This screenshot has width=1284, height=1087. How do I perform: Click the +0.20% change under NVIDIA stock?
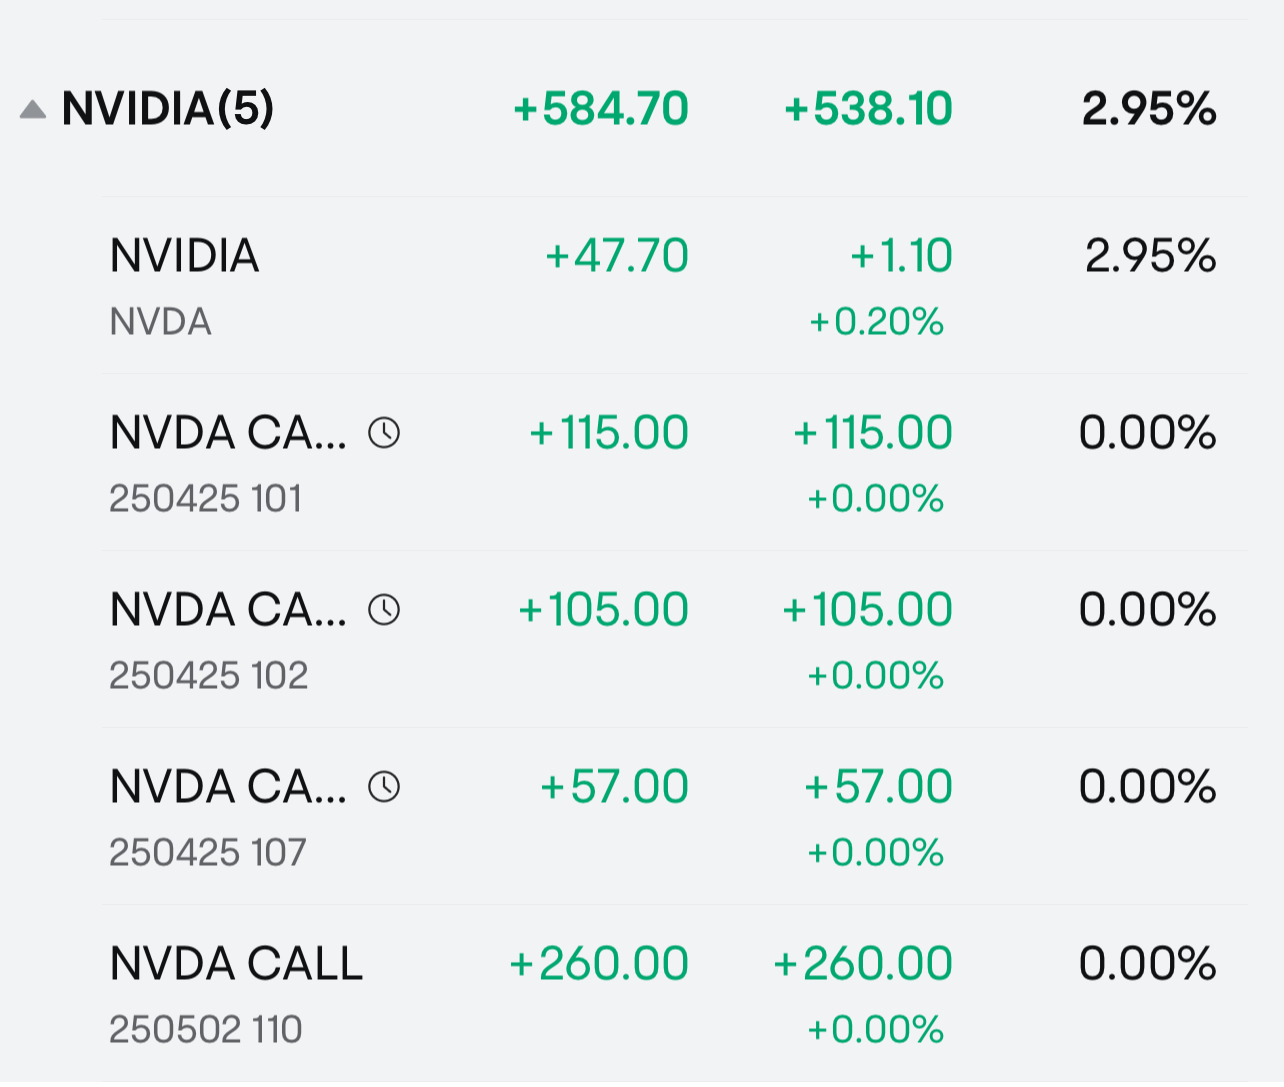(876, 322)
